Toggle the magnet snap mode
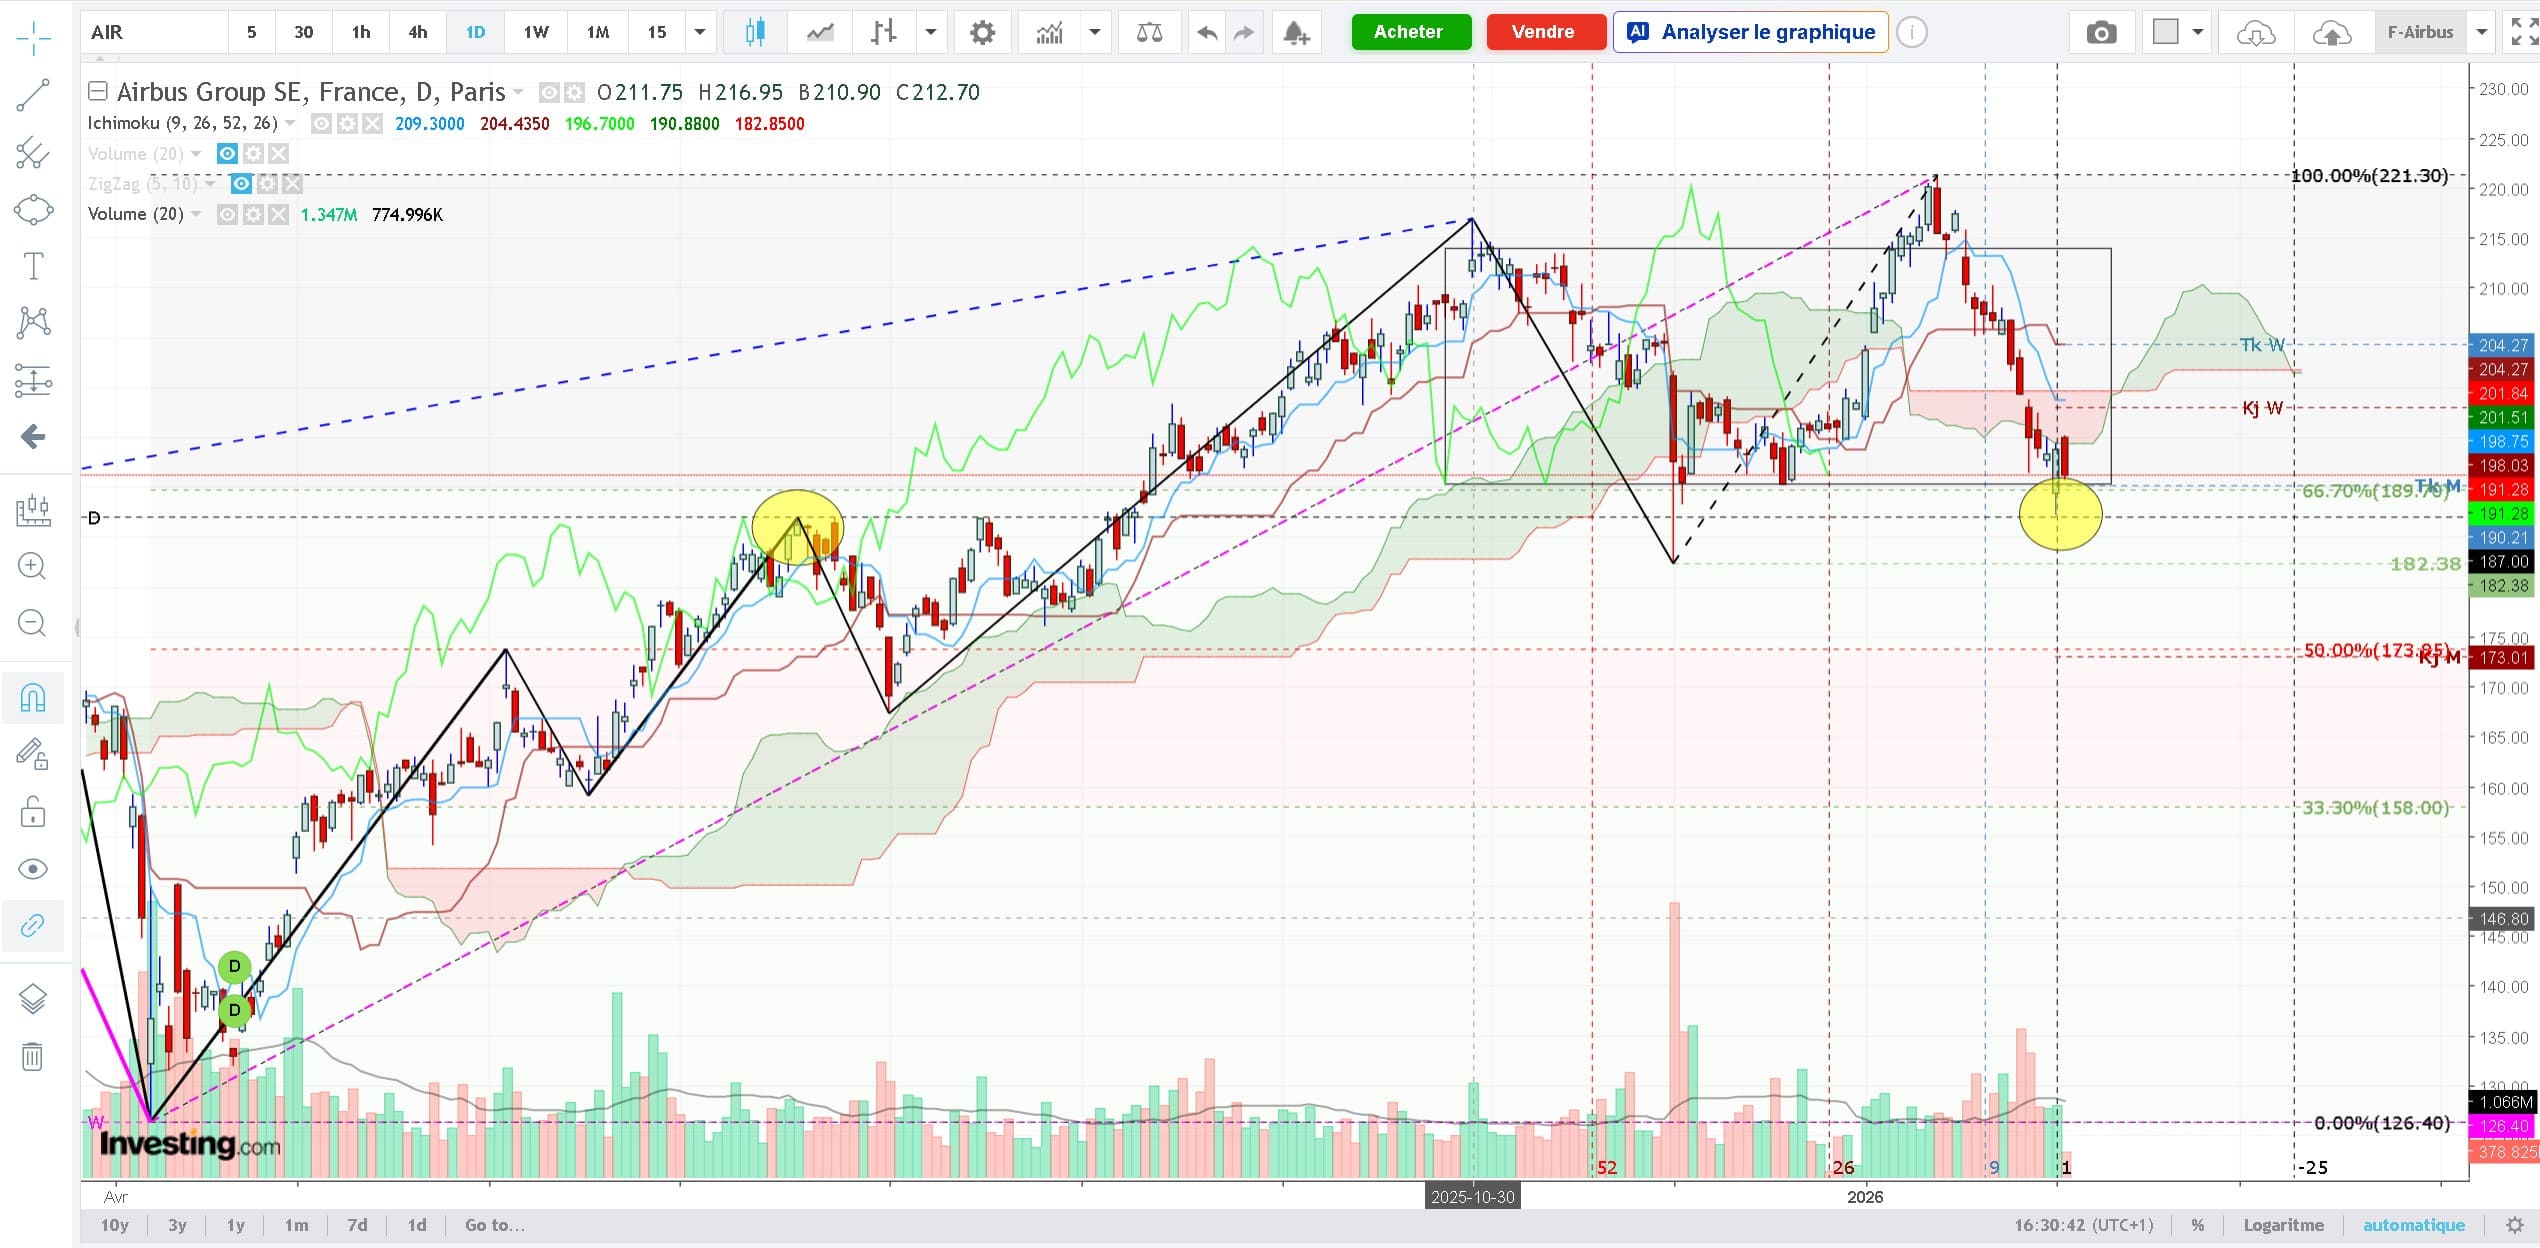This screenshot has width=2540, height=1248. (32, 697)
